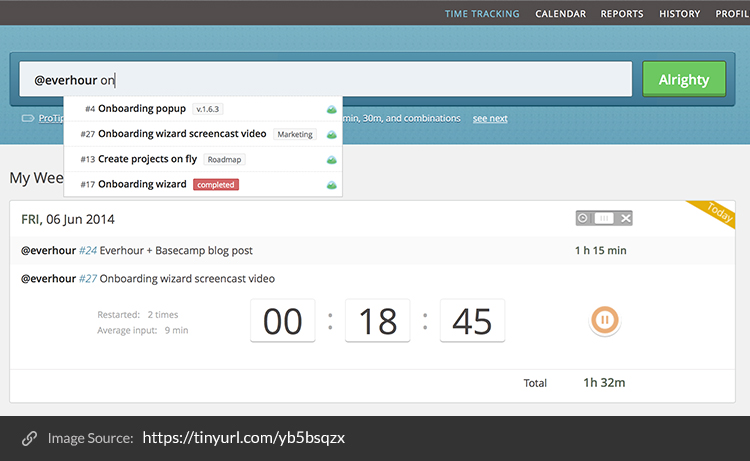Click the @everhour project on the screencast entry
The height and width of the screenshot is (461, 750).
[48, 279]
